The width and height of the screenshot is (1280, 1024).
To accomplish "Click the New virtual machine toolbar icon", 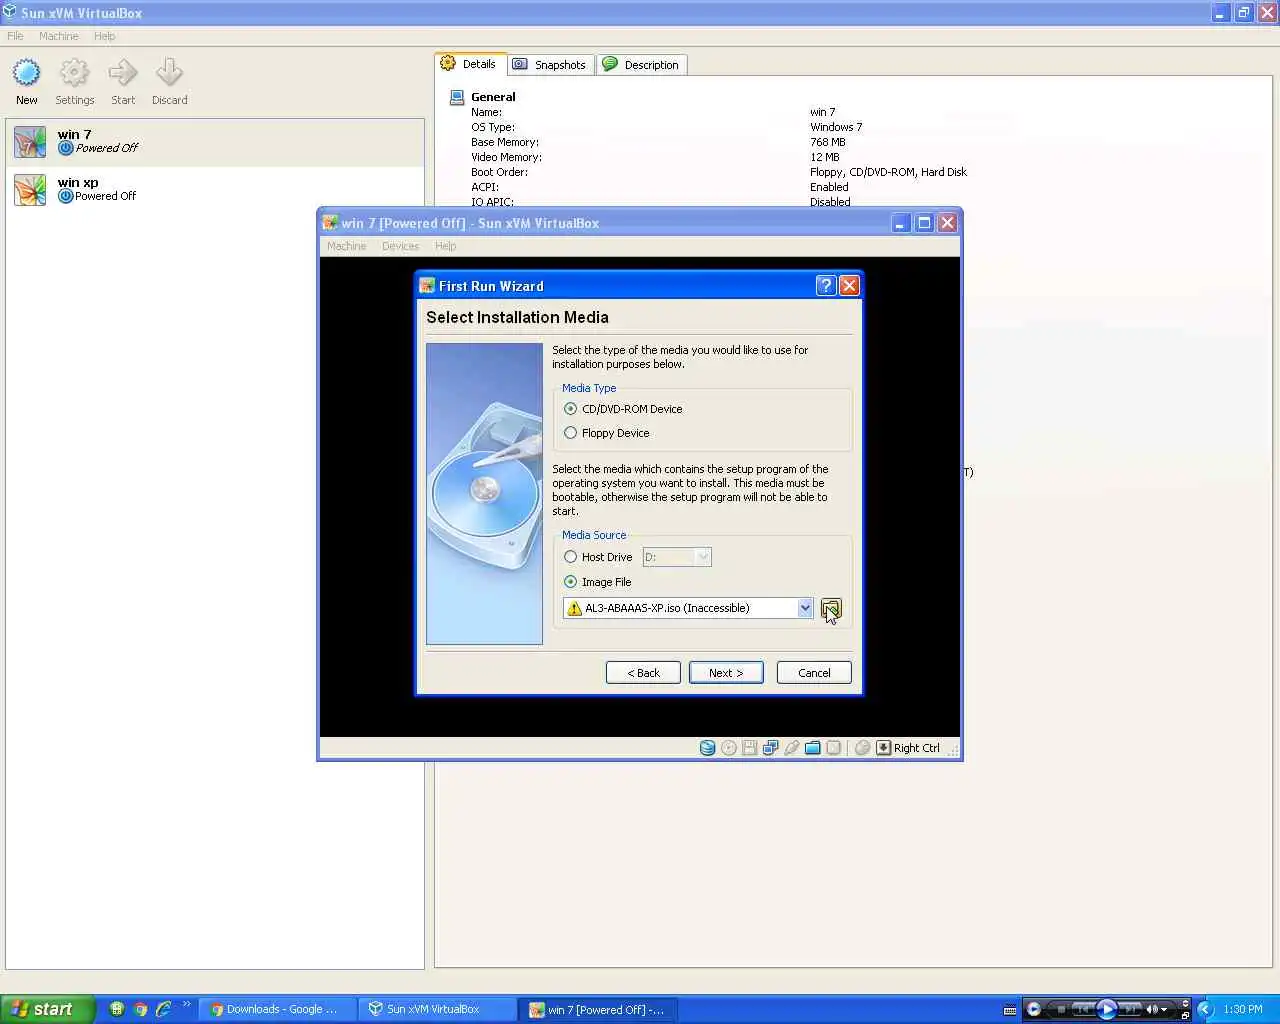I will coord(26,73).
